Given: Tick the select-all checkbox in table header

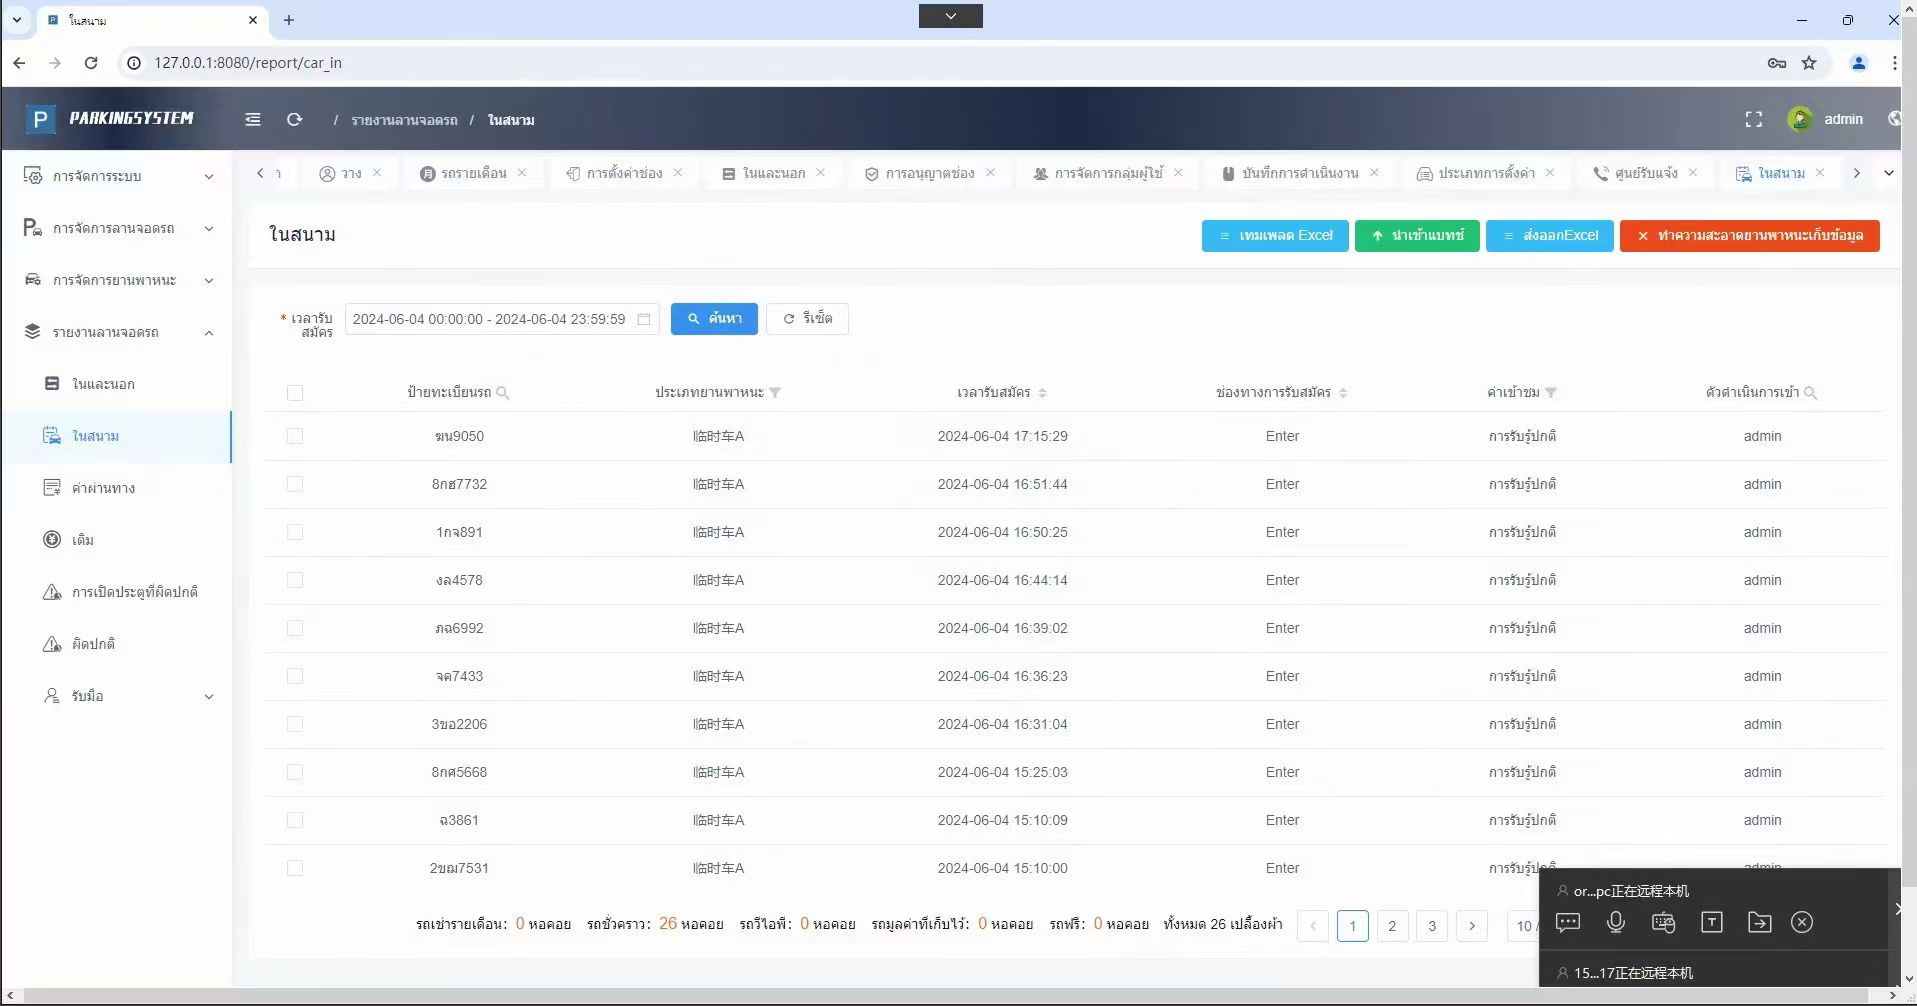Looking at the screenshot, I should (295, 393).
